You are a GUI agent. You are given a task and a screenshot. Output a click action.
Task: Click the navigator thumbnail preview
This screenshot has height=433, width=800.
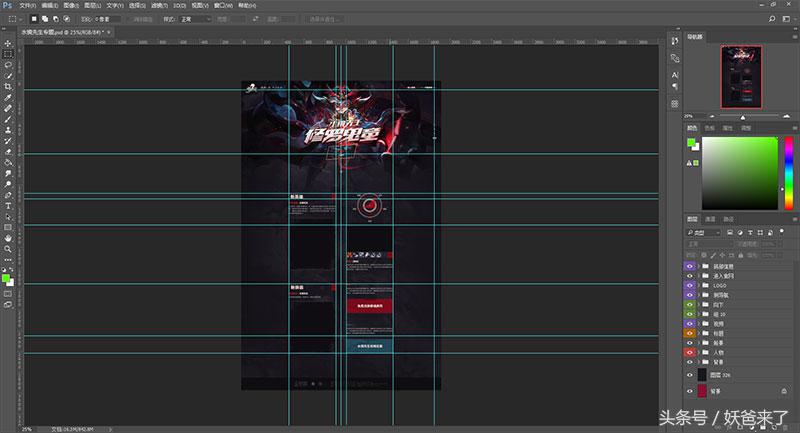[x=742, y=77]
